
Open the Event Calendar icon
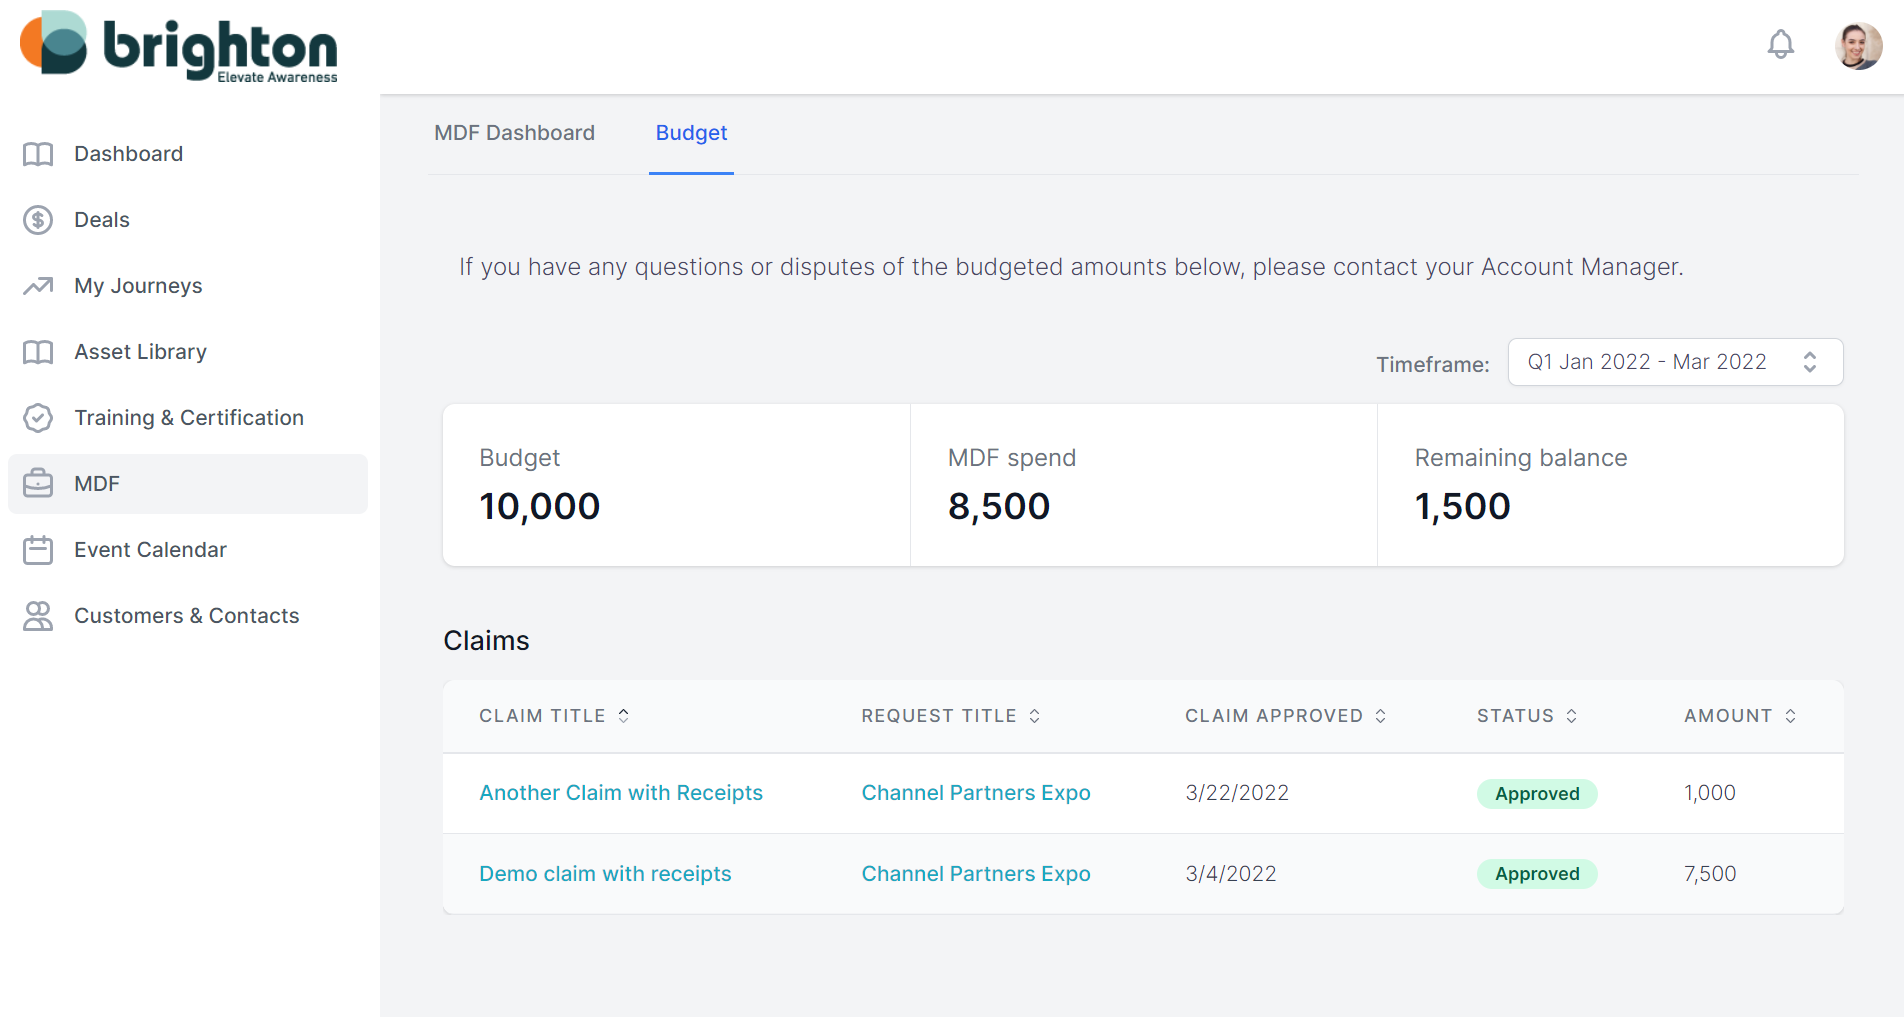[38, 549]
